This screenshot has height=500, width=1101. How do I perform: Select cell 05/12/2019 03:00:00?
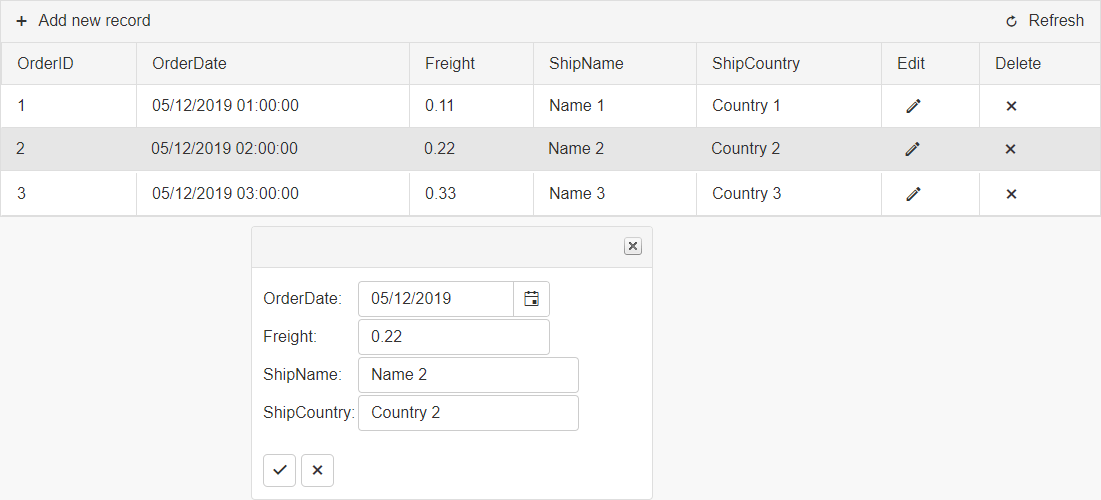[273, 193]
